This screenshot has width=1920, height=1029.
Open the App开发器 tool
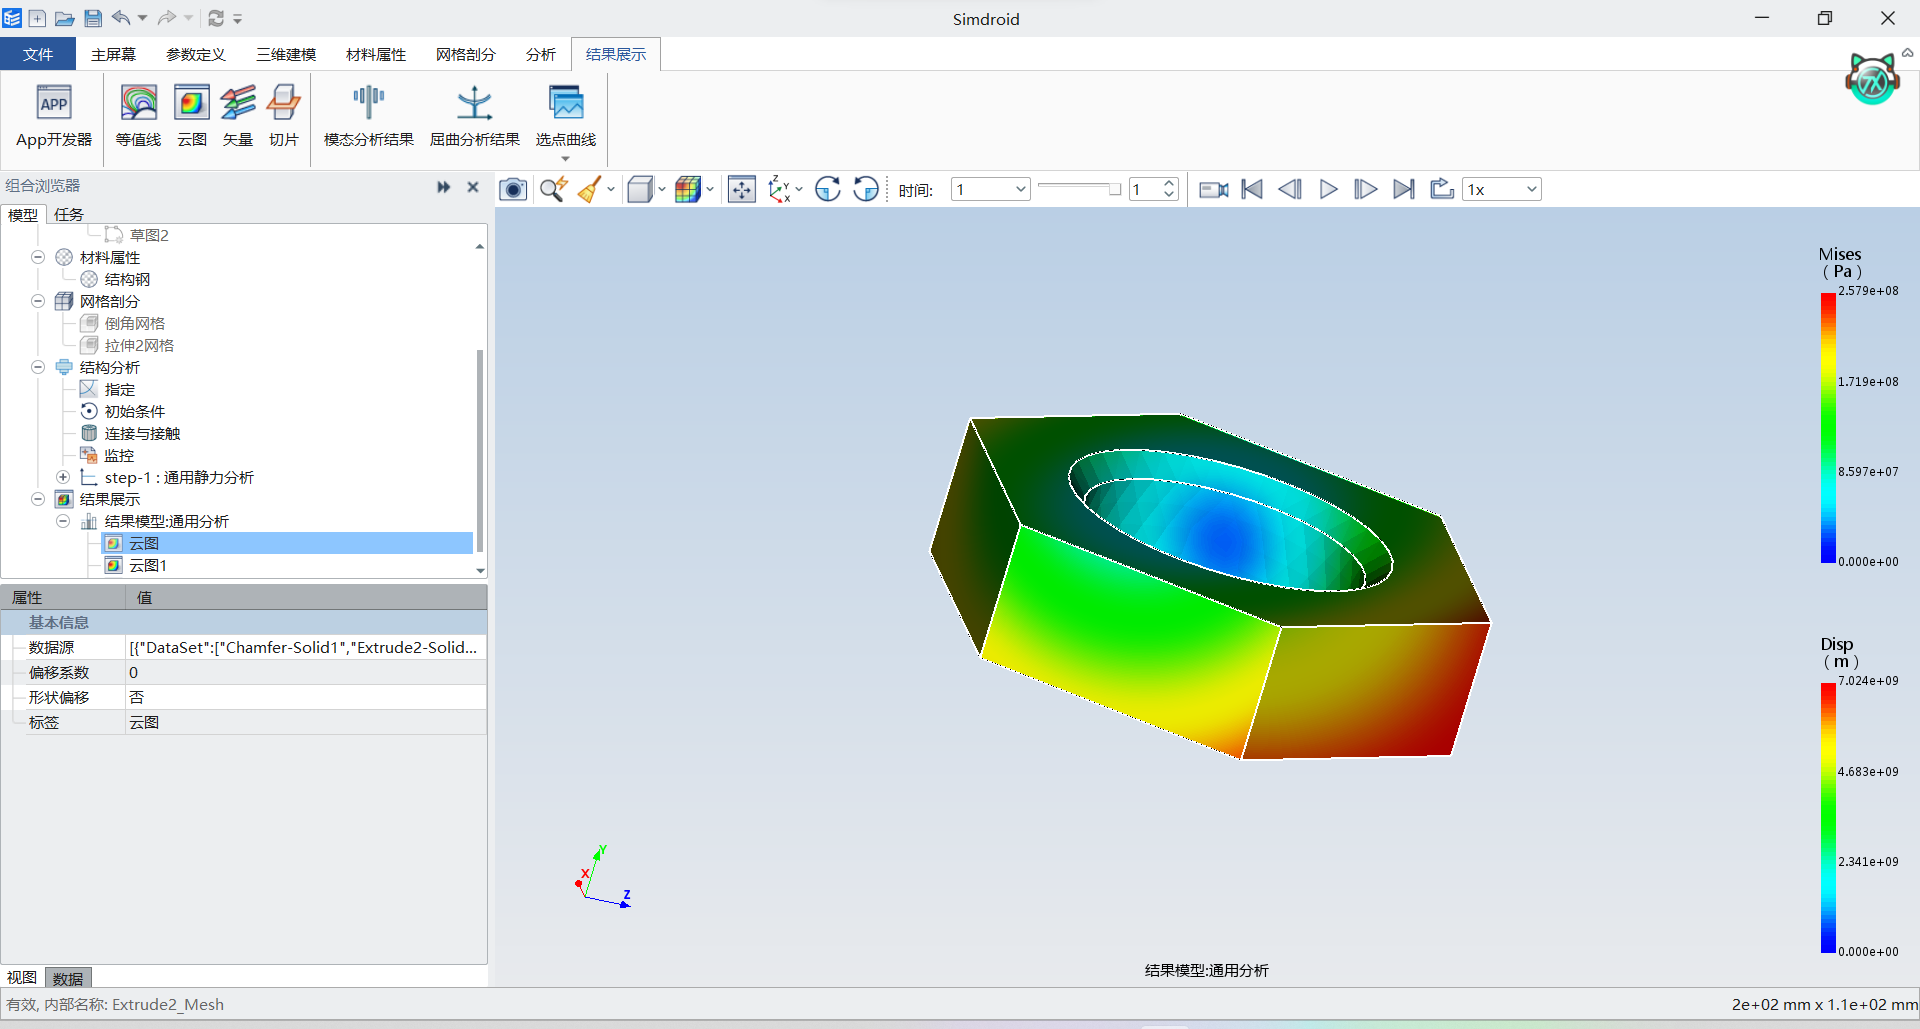54,117
